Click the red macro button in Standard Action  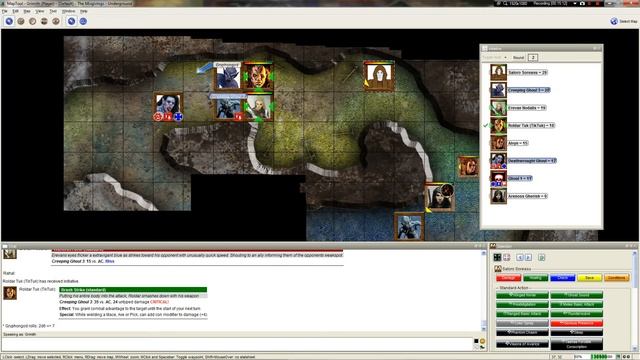click(x=576, y=323)
